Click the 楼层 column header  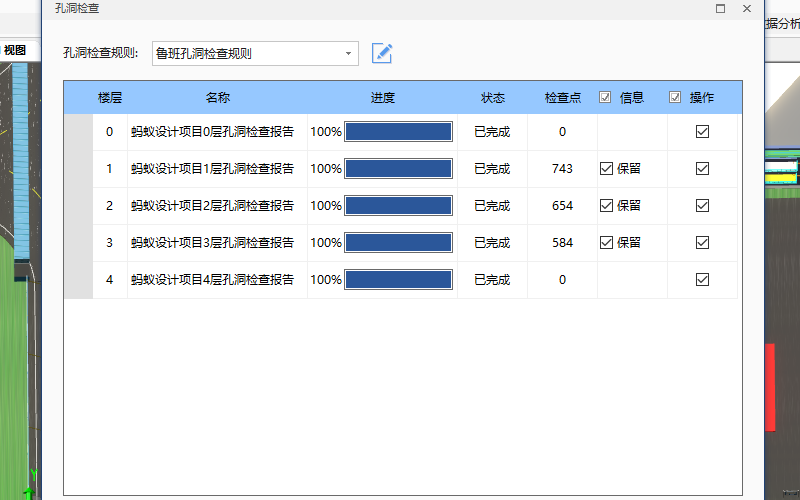[110, 97]
